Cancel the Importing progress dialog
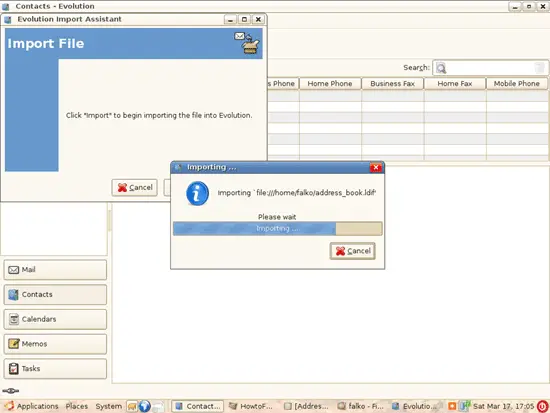Viewport: 550px width, 413px height. [x=353, y=251]
